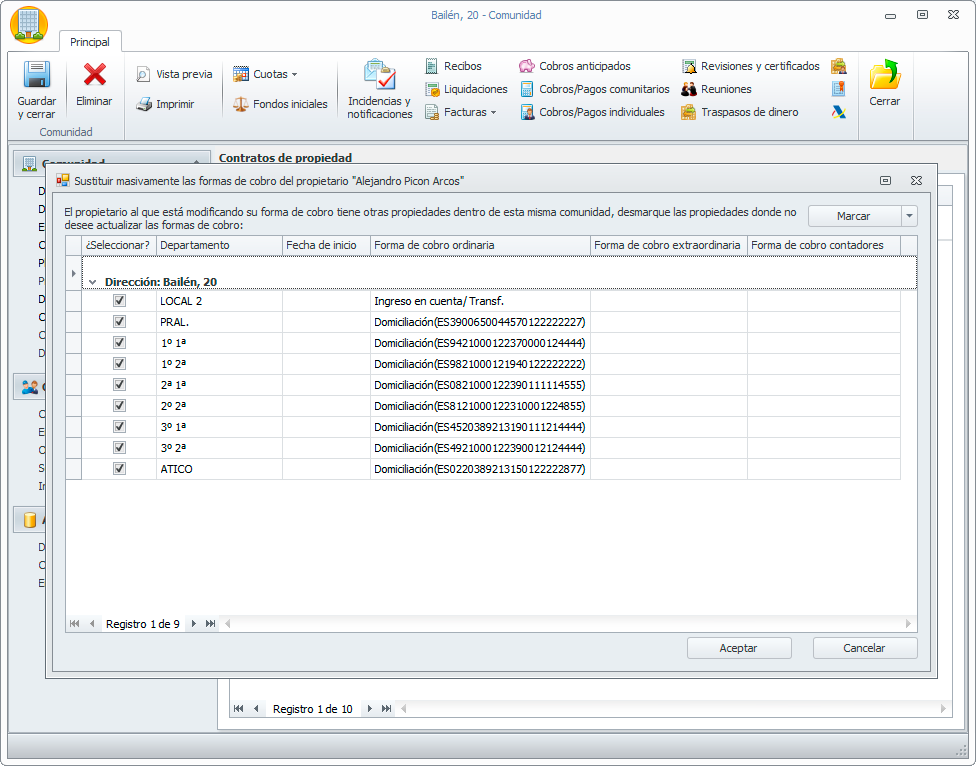Screen dimensions: 976x766
Task: Open the dropdown arrow beside Marcar
Action: 909,216
